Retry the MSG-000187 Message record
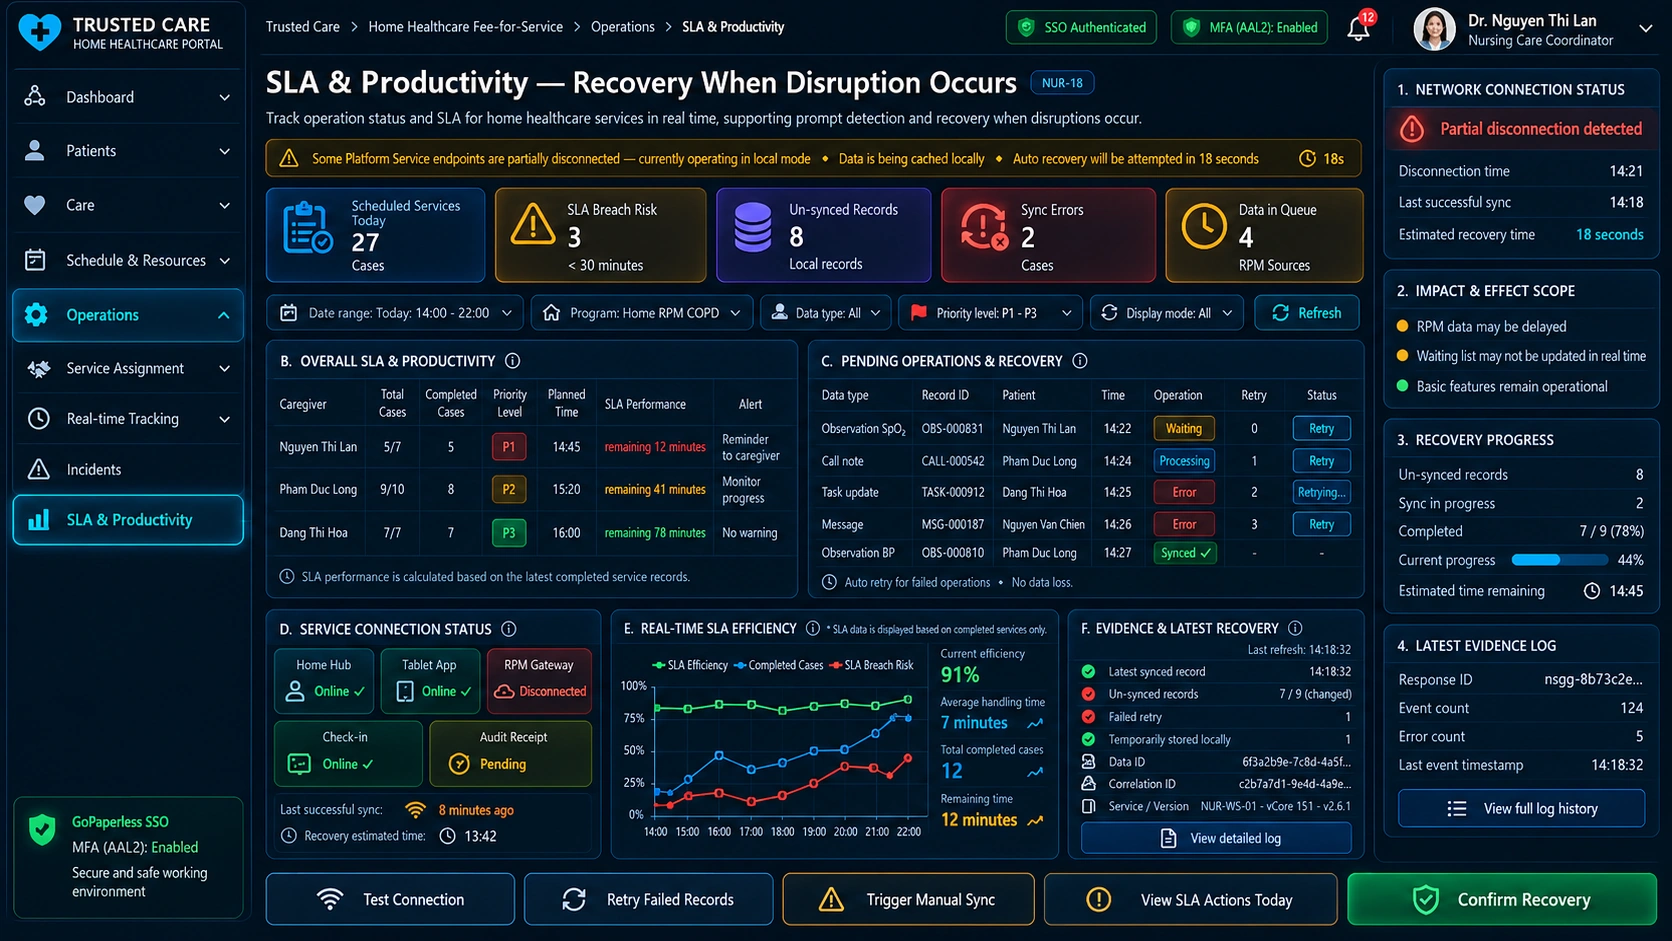The height and width of the screenshot is (941, 1672). pyautogui.click(x=1321, y=524)
